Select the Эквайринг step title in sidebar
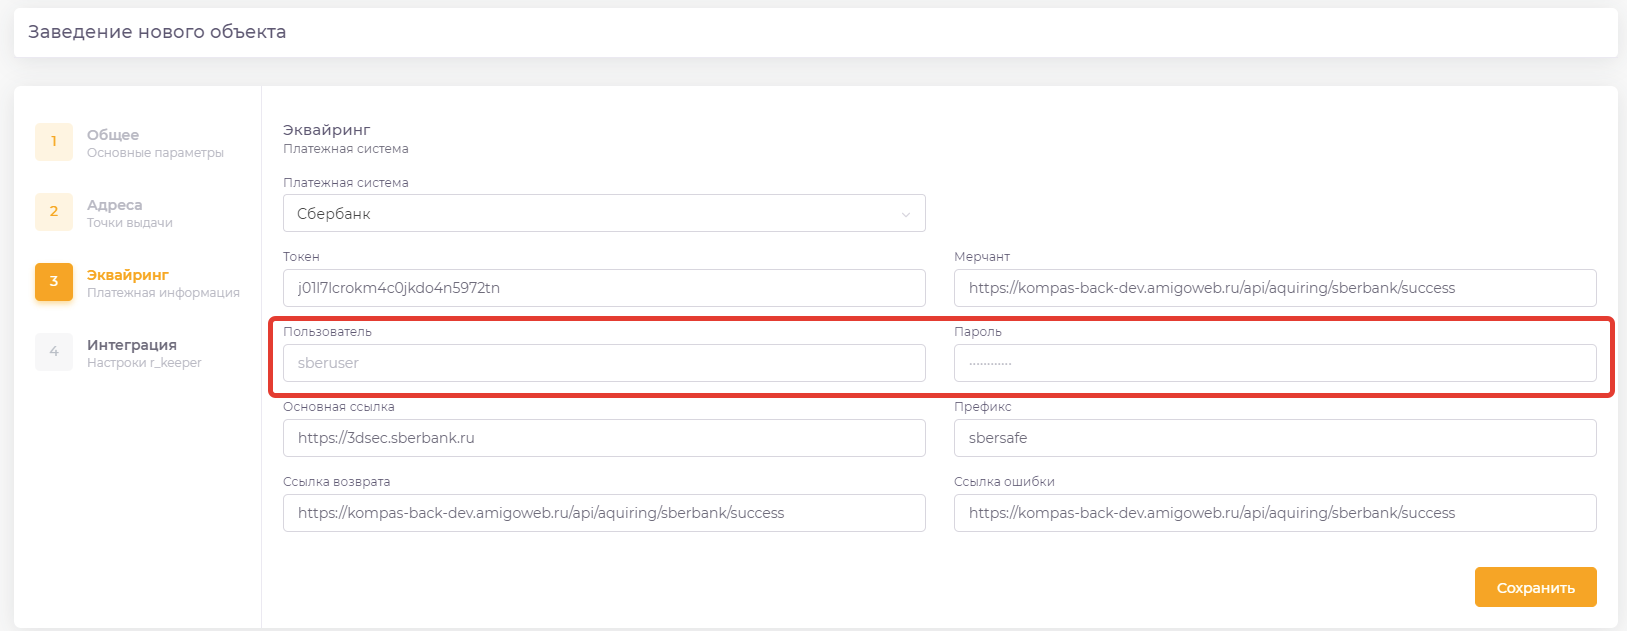The width and height of the screenshot is (1627, 631). click(x=128, y=275)
